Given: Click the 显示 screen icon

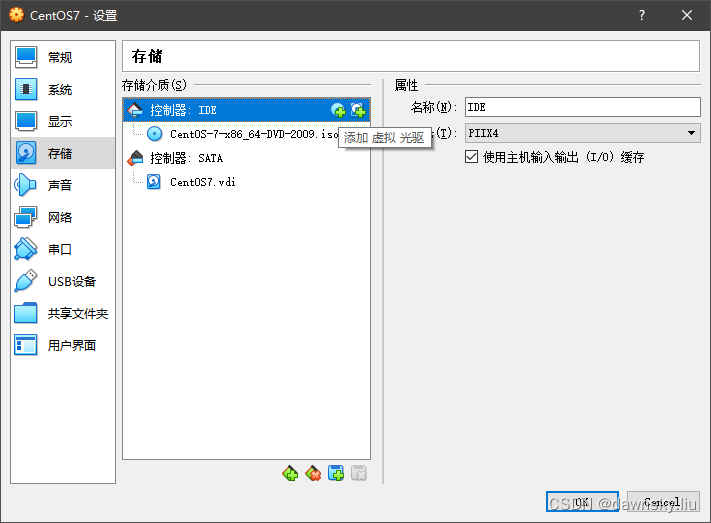Looking at the screenshot, I should [x=26, y=121].
